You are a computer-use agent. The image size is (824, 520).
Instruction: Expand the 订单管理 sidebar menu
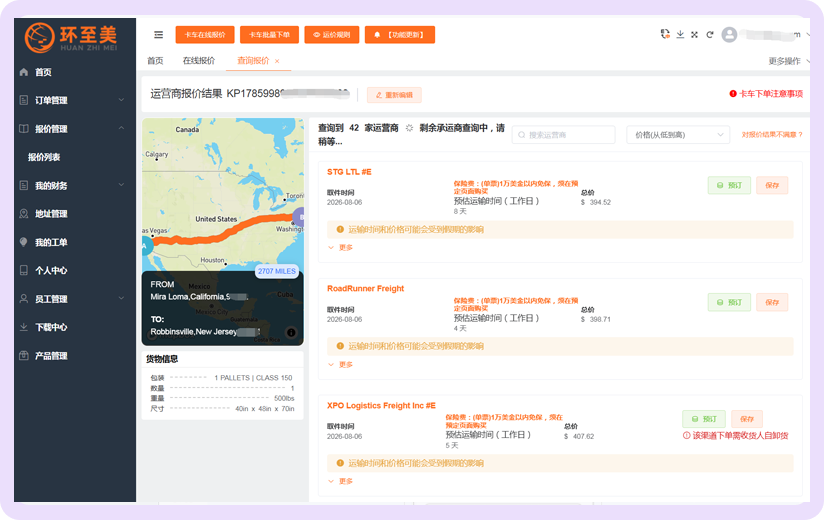tap(121, 100)
